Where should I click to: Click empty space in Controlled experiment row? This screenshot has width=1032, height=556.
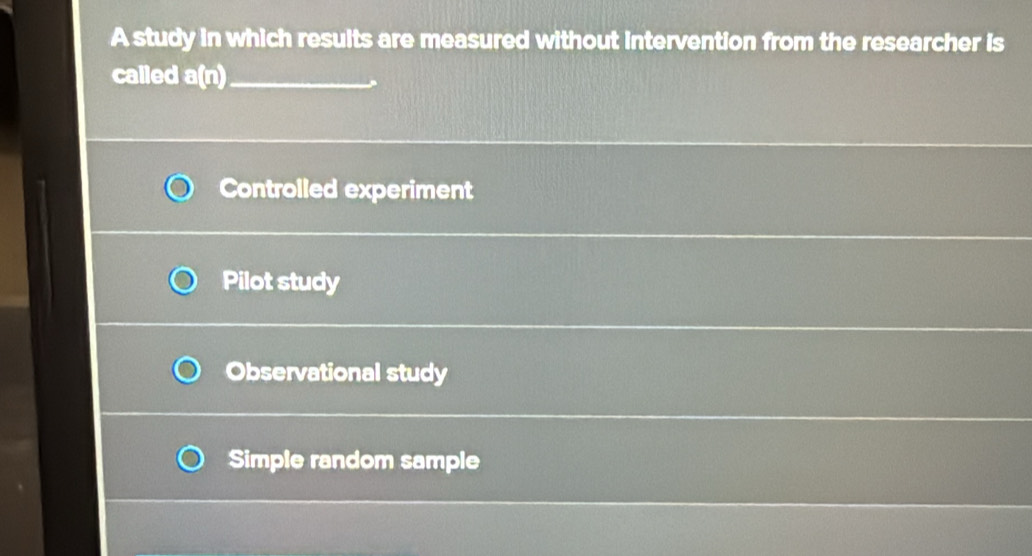tap(750, 190)
